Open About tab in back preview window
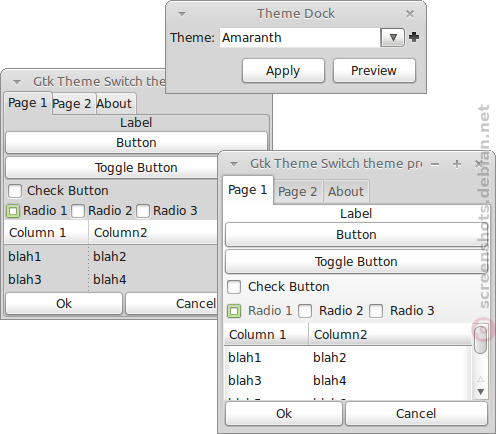Viewport: 496px width, 434px height. 114,104
